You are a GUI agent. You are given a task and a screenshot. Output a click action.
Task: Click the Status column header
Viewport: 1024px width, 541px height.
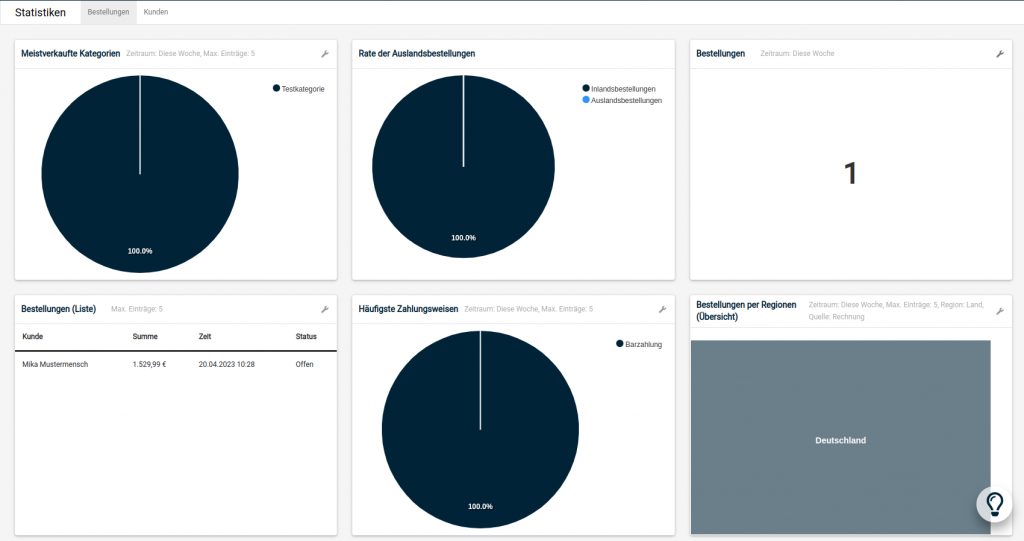click(306, 337)
